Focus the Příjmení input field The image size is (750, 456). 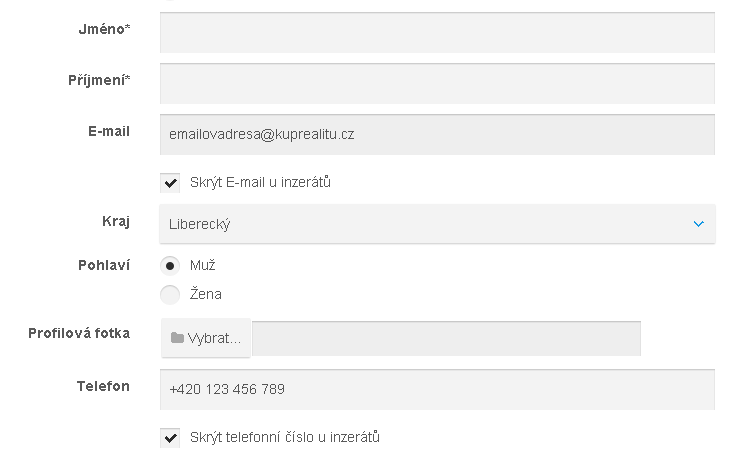tap(436, 84)
